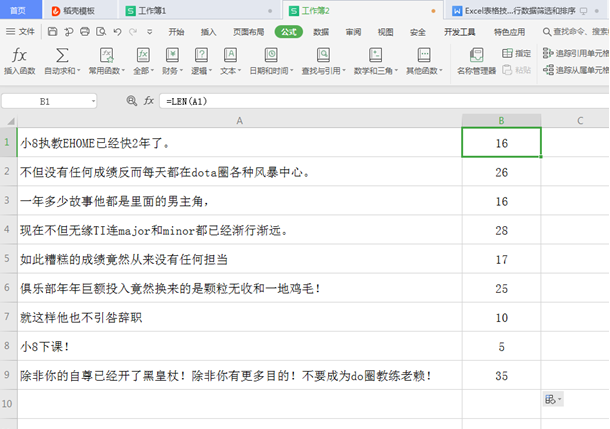This screenshot has width=610, height=429.
Task: Click the search command magnifier icon
Action: click(547, 32)
